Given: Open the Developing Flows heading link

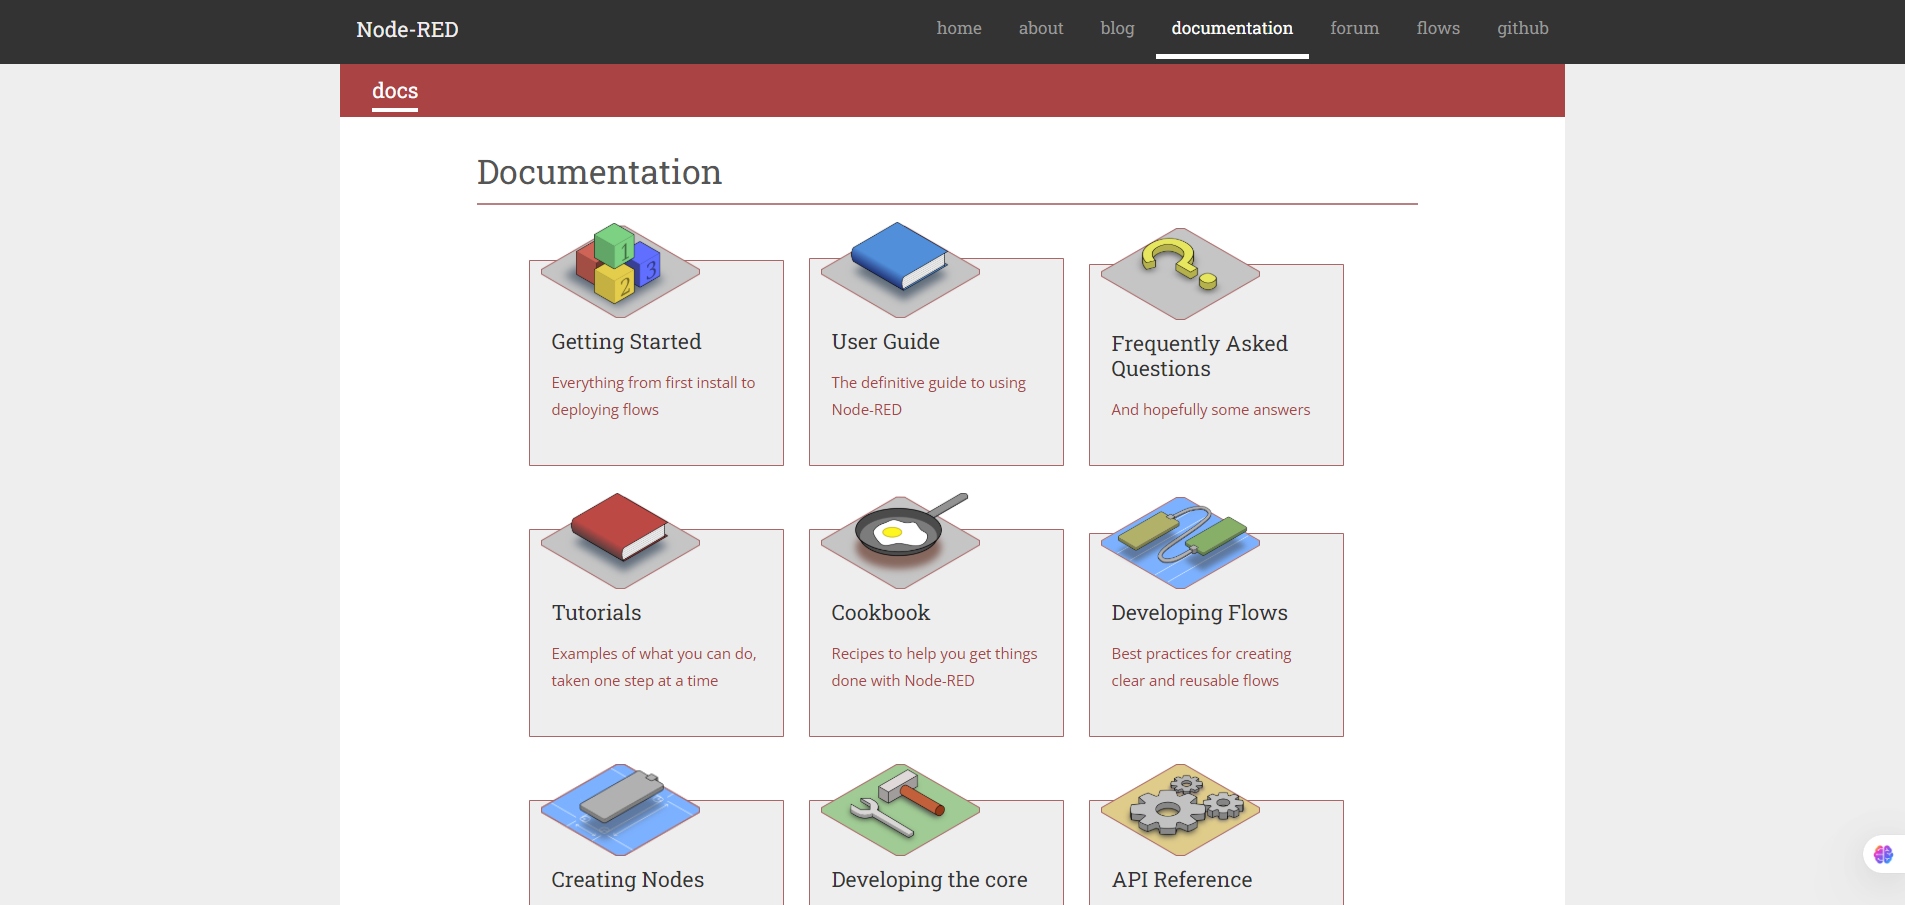Looking at the screenshot, I should 1199,613.
